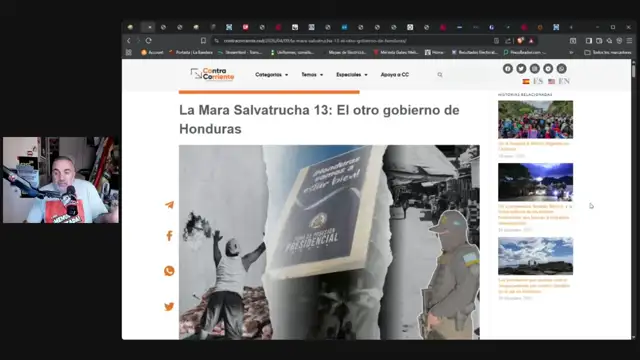Share the article via the orange Facebook icon

[169, 236]
